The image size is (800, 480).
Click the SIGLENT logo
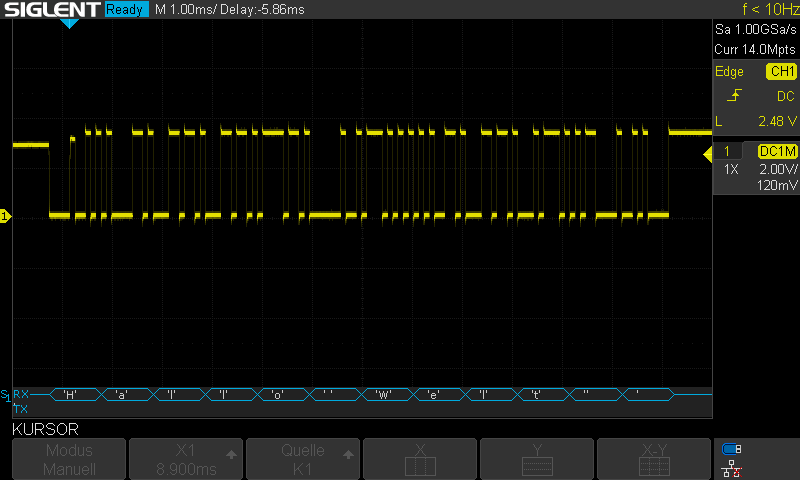click(x=52, y=9)
